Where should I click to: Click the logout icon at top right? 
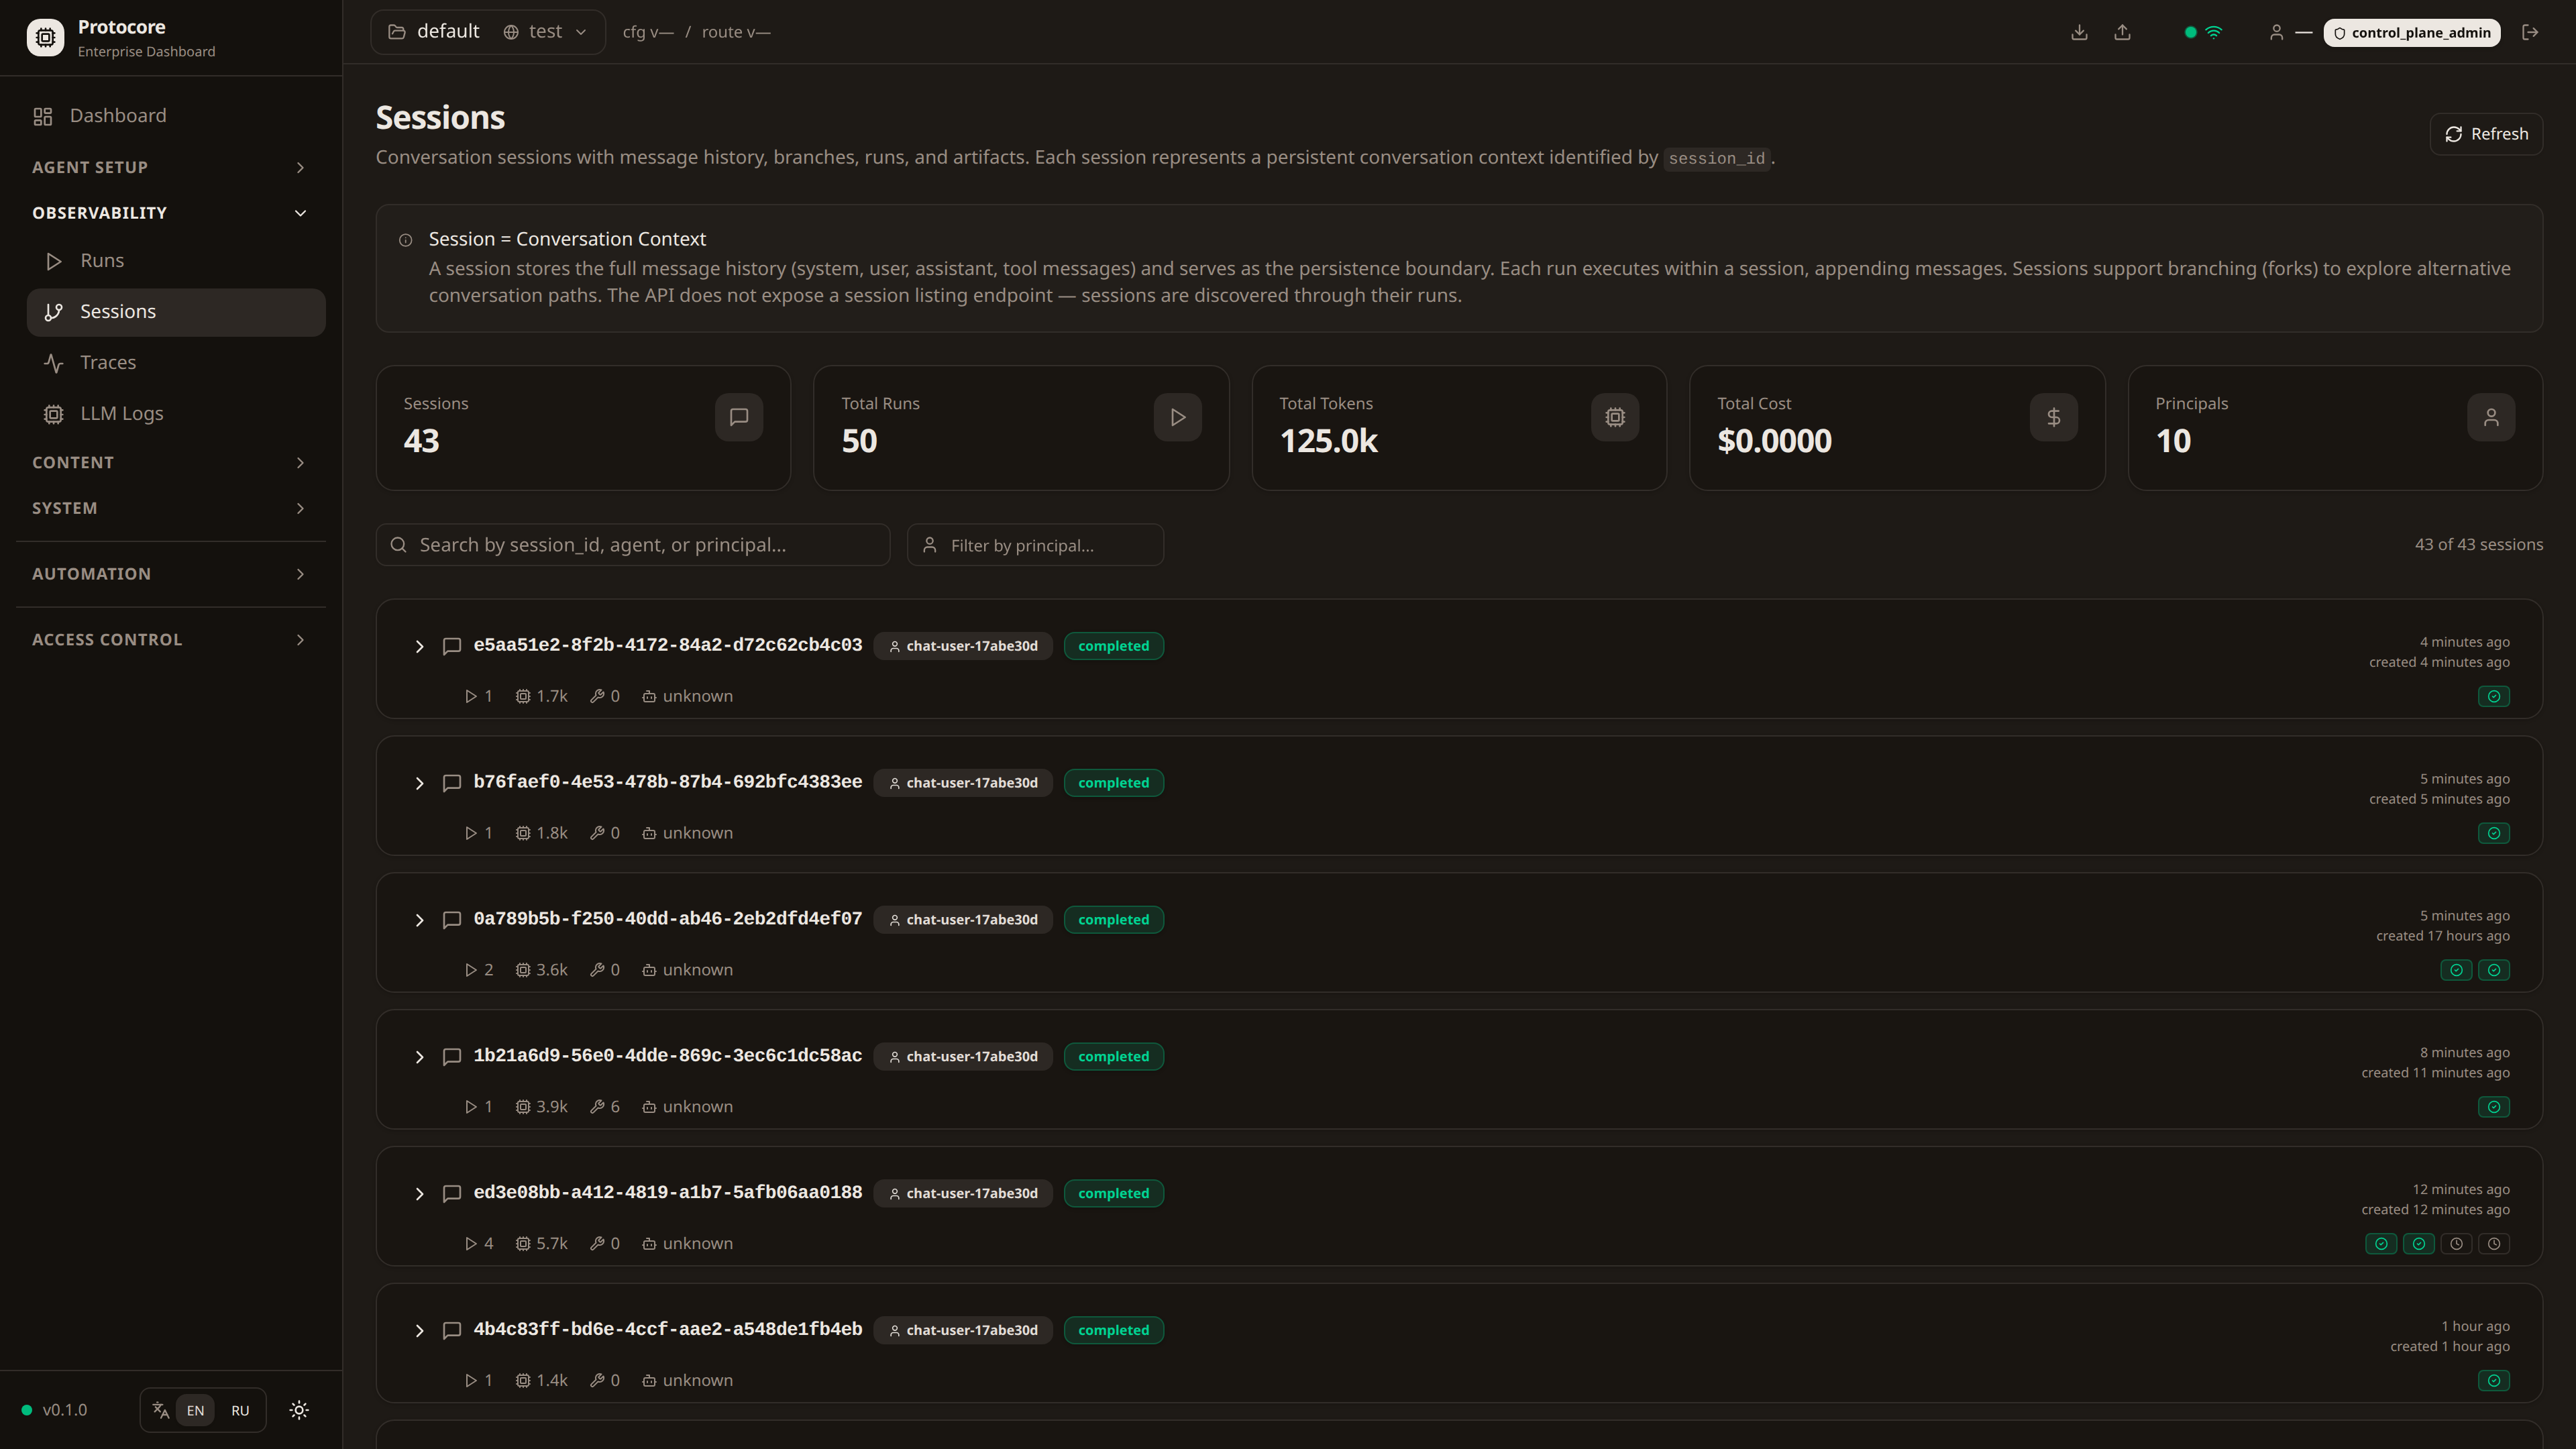2530,32
